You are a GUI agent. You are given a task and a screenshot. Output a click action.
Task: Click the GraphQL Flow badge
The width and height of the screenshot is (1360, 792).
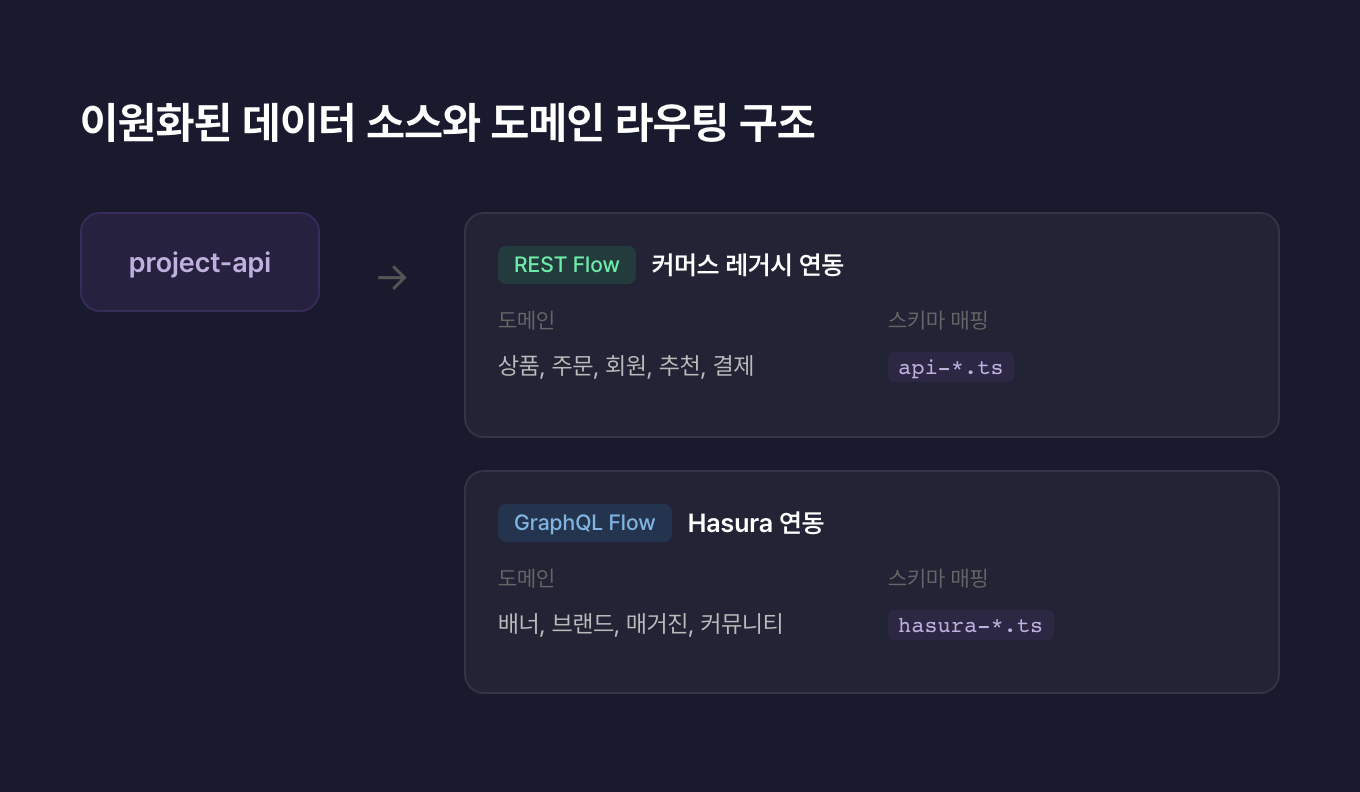(x=584, y=523)
